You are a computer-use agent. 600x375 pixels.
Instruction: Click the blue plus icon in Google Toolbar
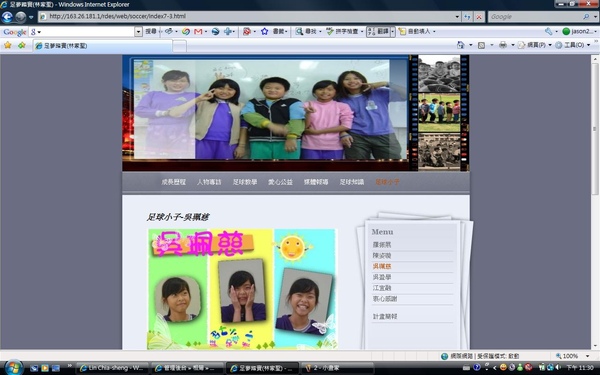point(228,31)
